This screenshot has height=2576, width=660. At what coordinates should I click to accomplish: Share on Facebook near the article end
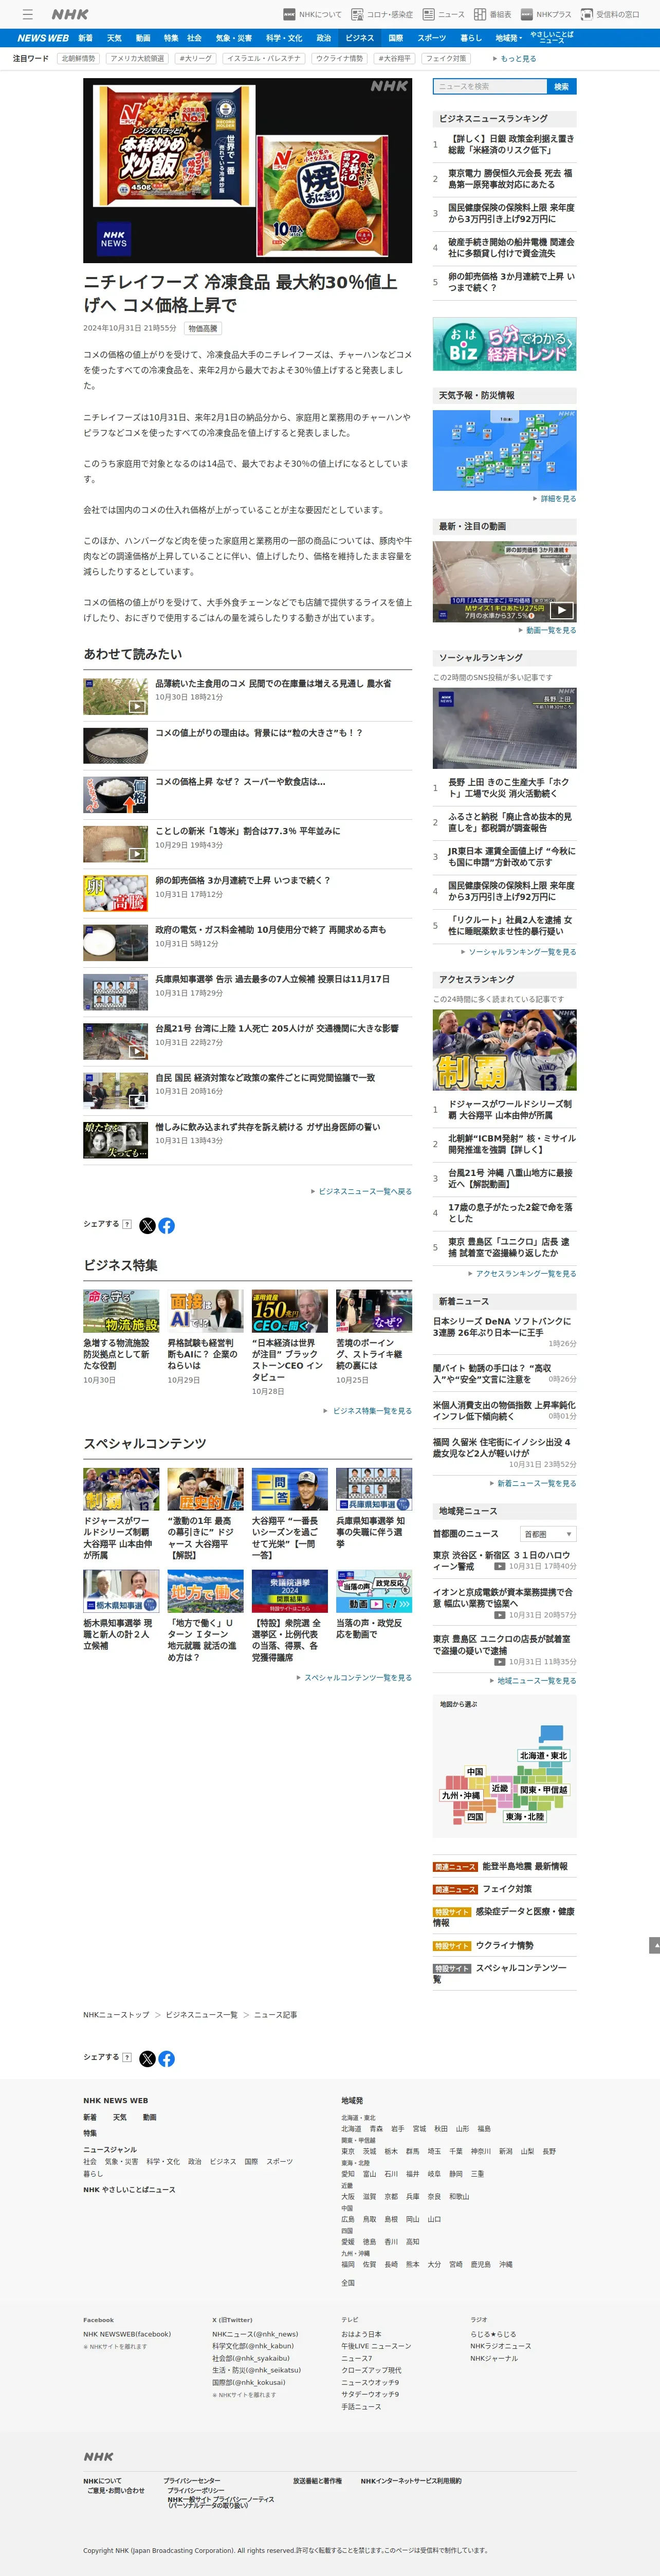166,1225
